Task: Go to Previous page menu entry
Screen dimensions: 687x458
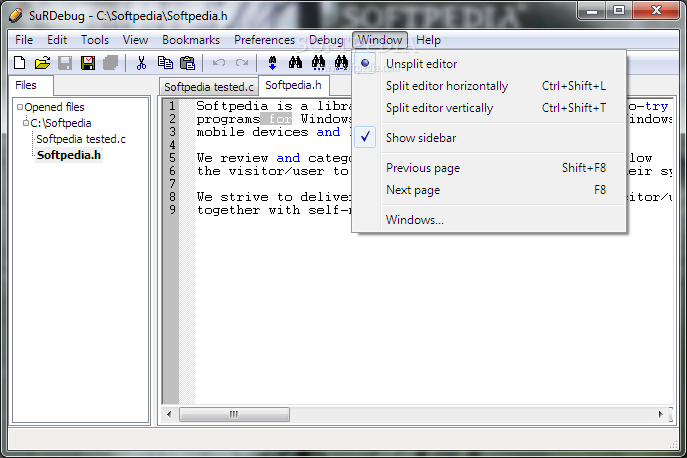Action: tap(489, 168)
